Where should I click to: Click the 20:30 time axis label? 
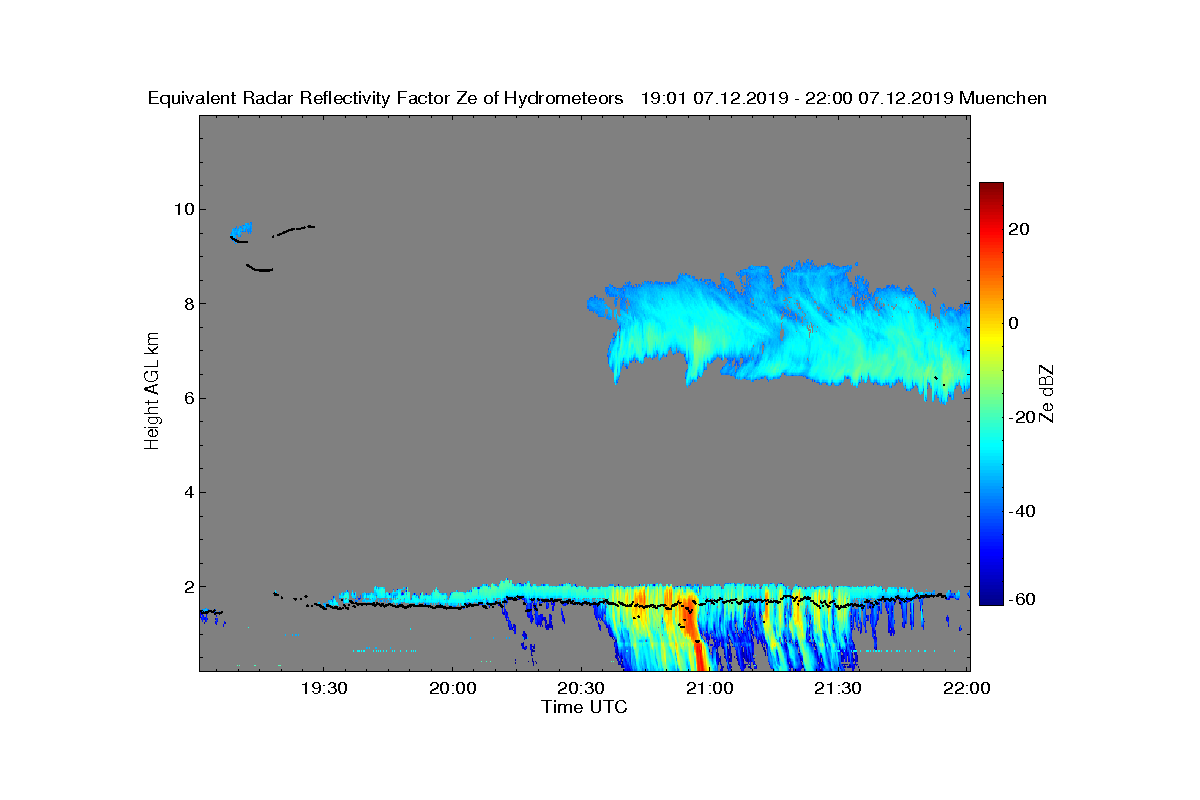pos(581,689)
